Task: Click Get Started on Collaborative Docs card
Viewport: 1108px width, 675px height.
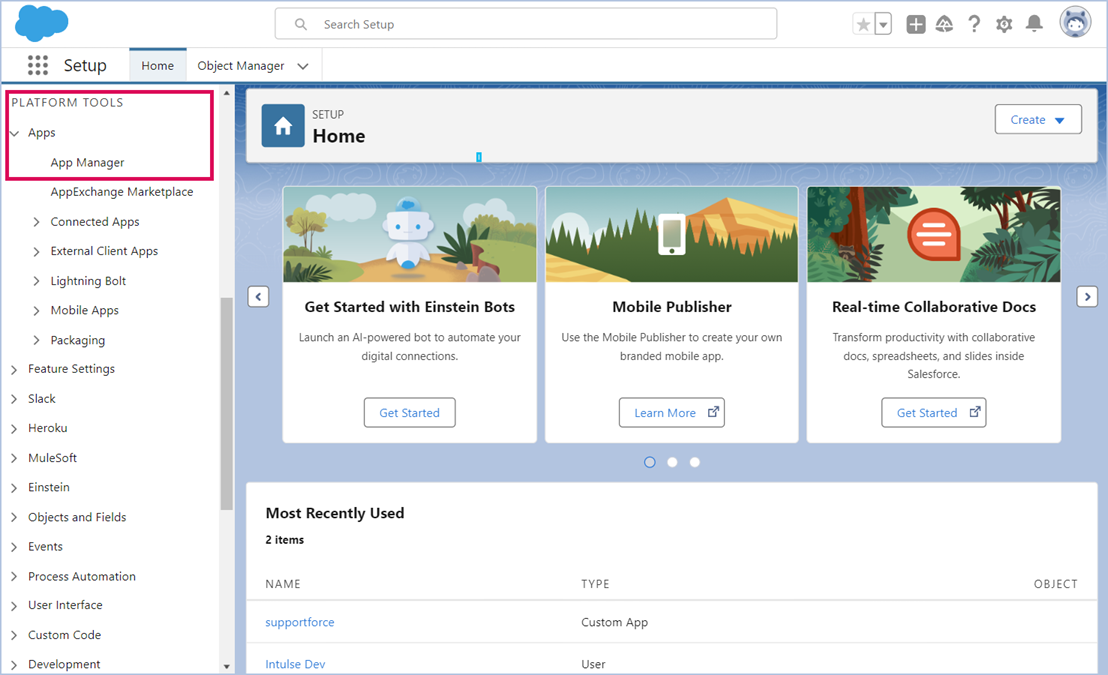Action: (933, 413)
